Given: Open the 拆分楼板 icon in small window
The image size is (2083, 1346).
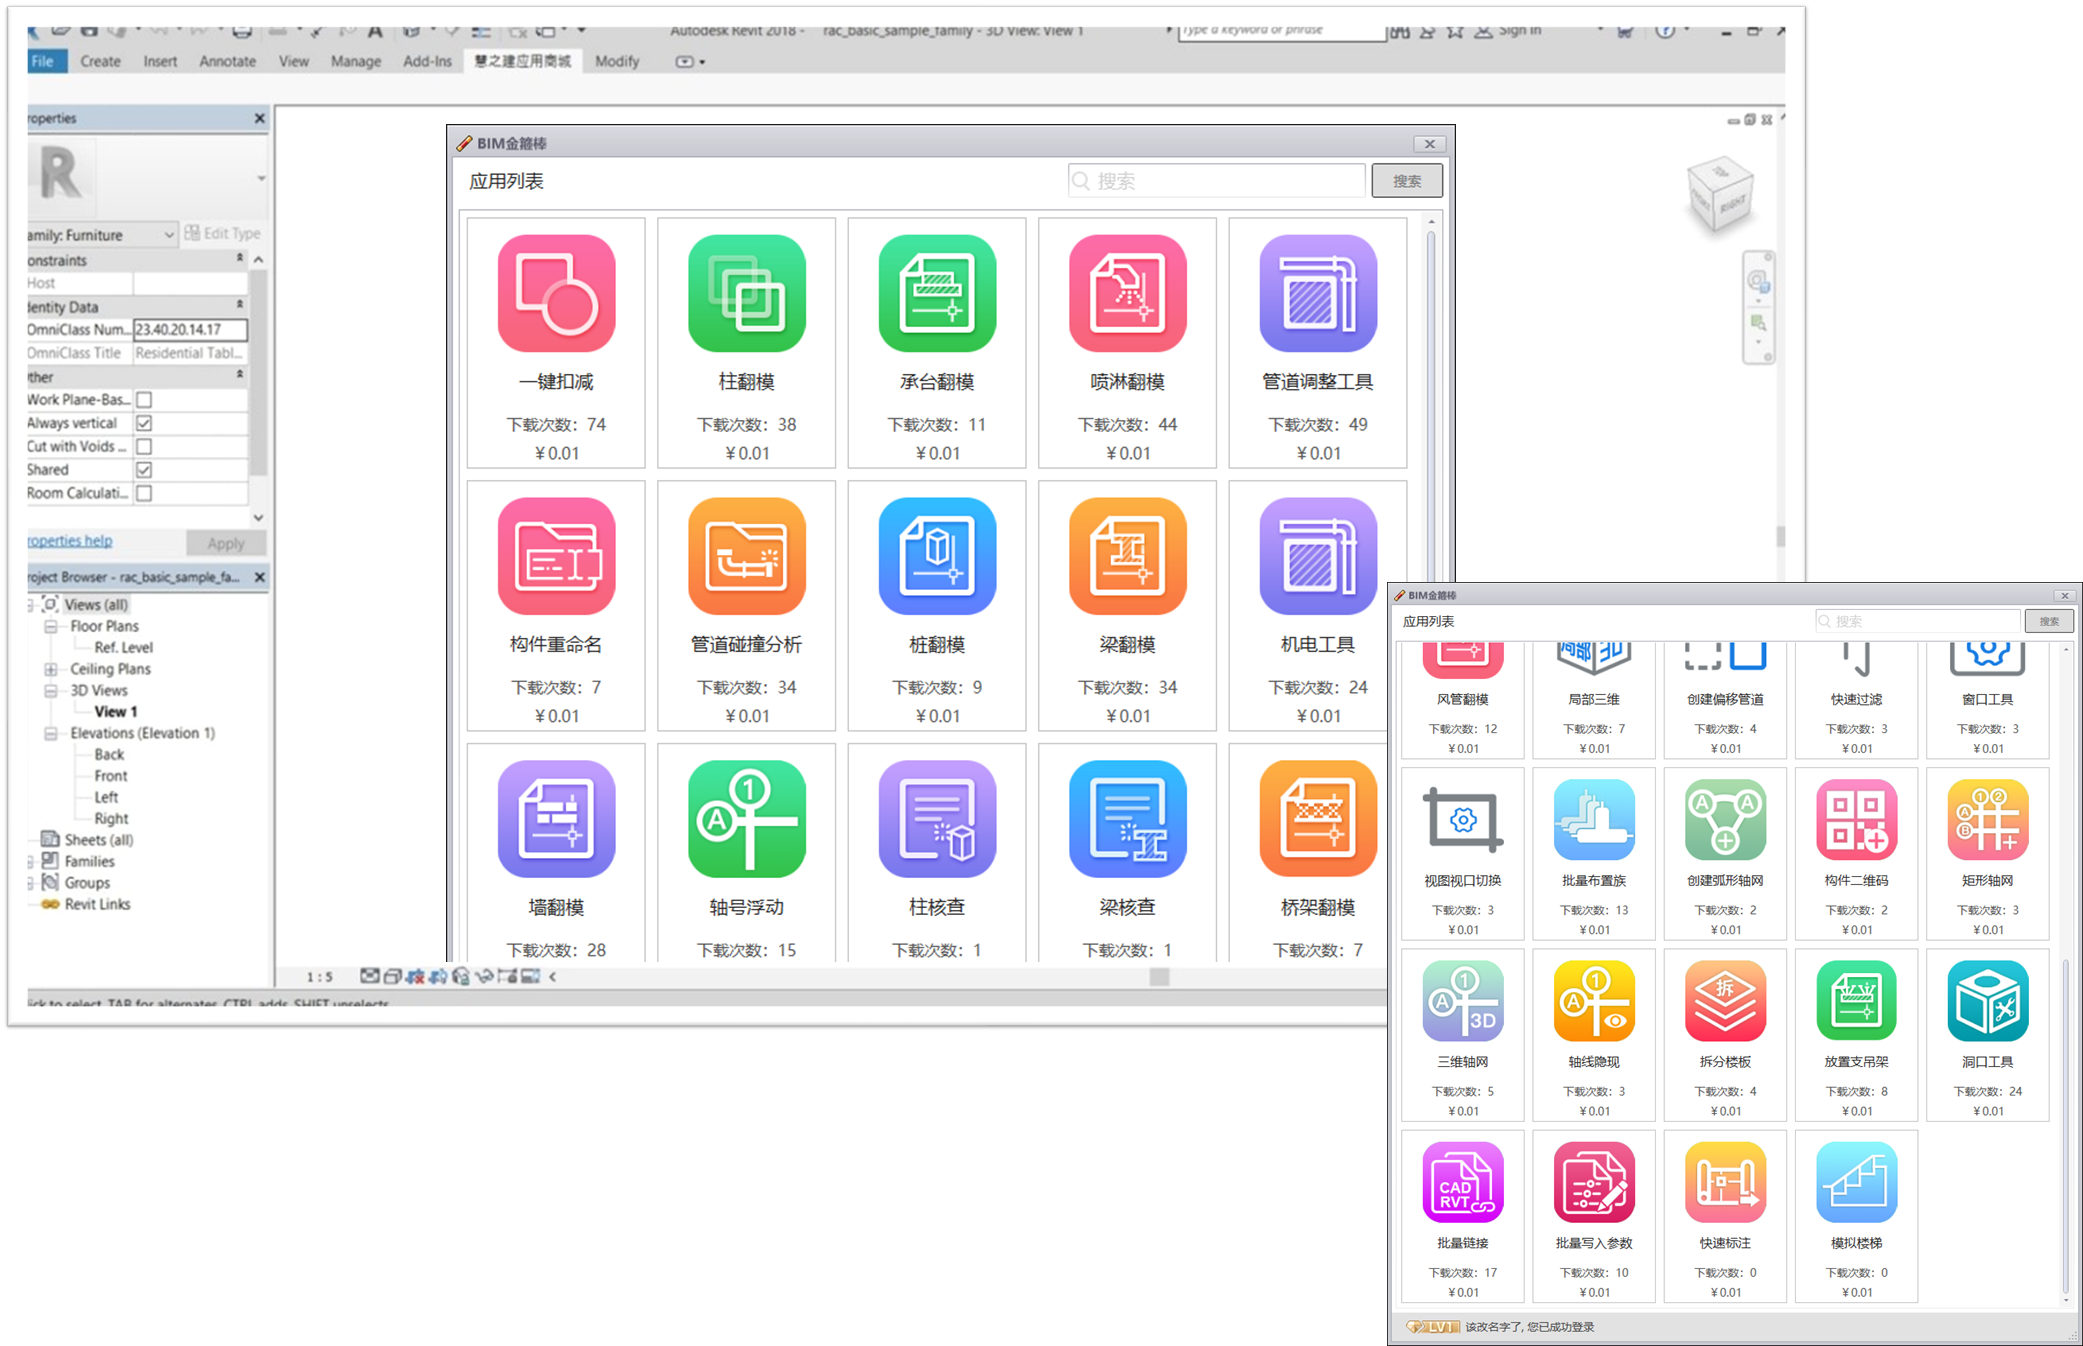Looking at the screenshot, I should click(x=1725, y=1001).
